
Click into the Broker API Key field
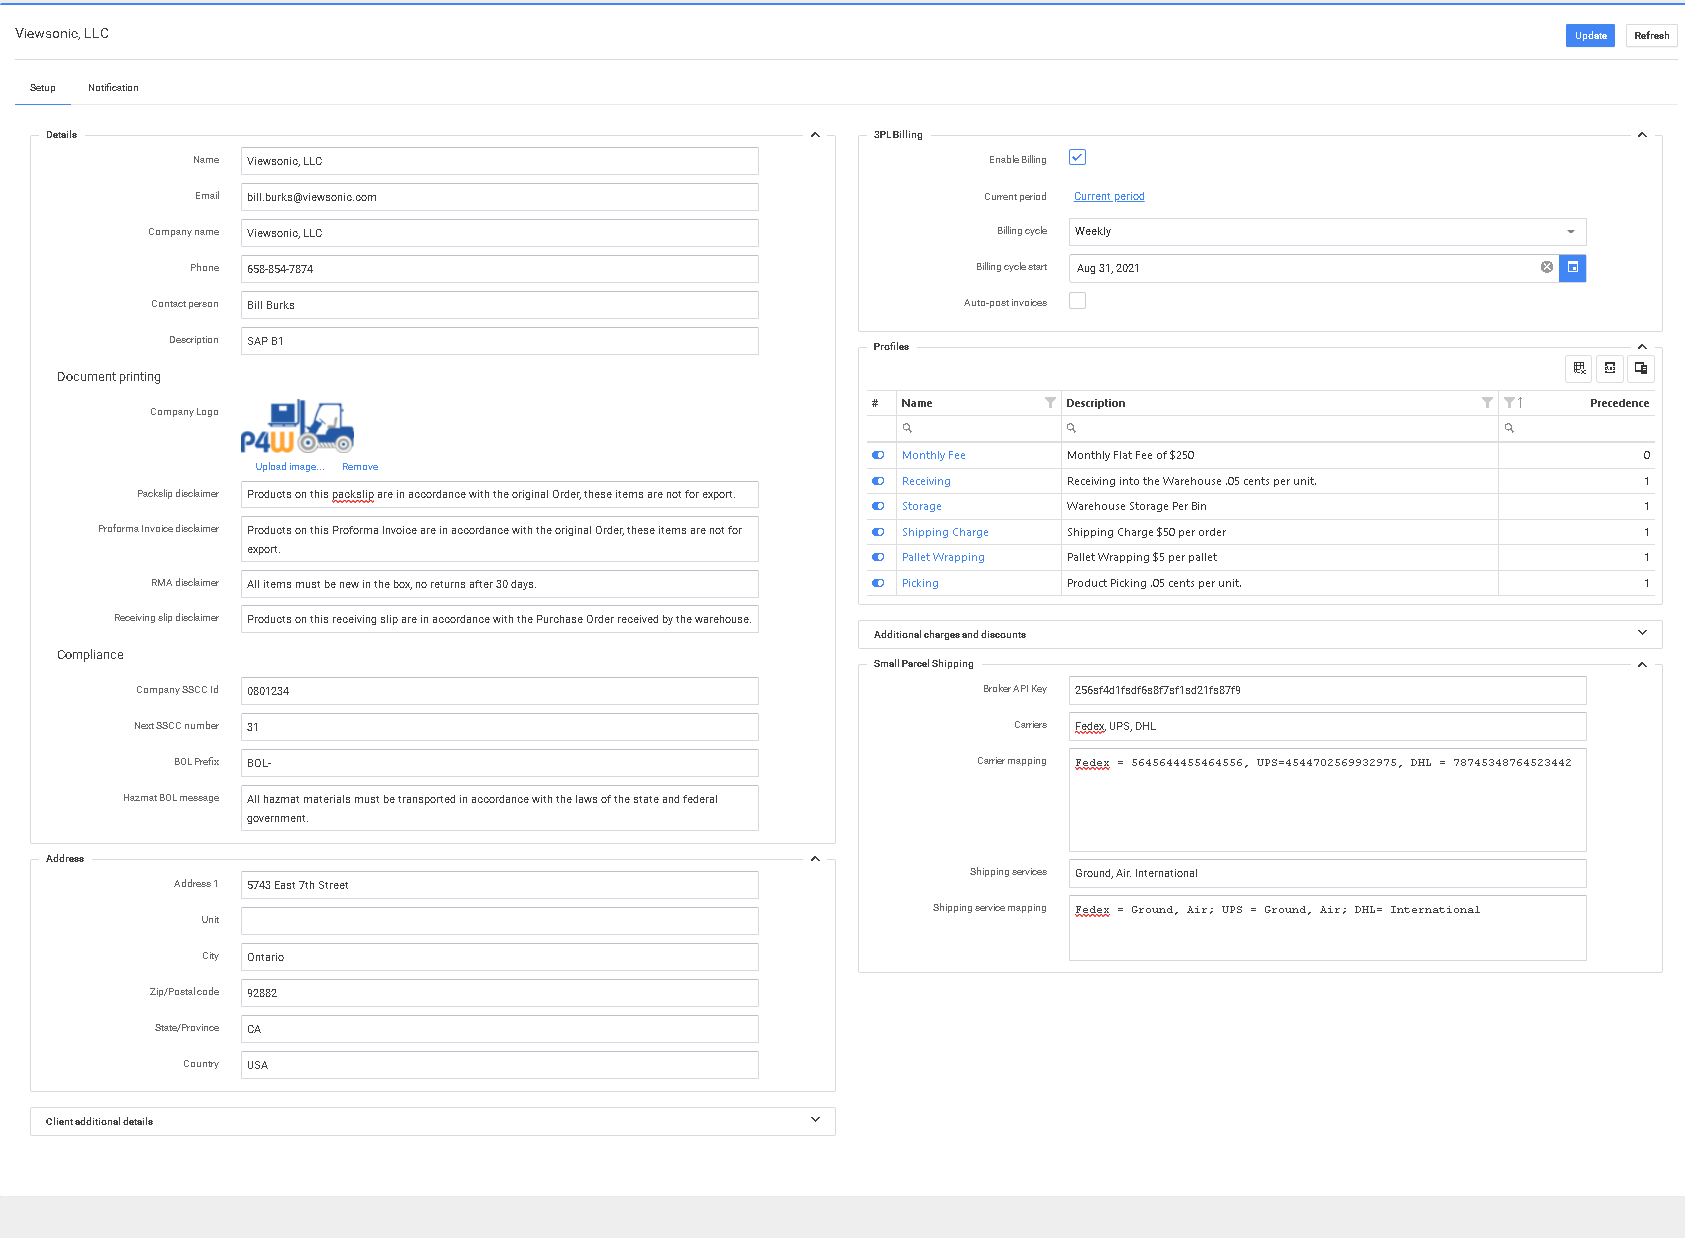pyautogui.click(x=1327, y=691)
